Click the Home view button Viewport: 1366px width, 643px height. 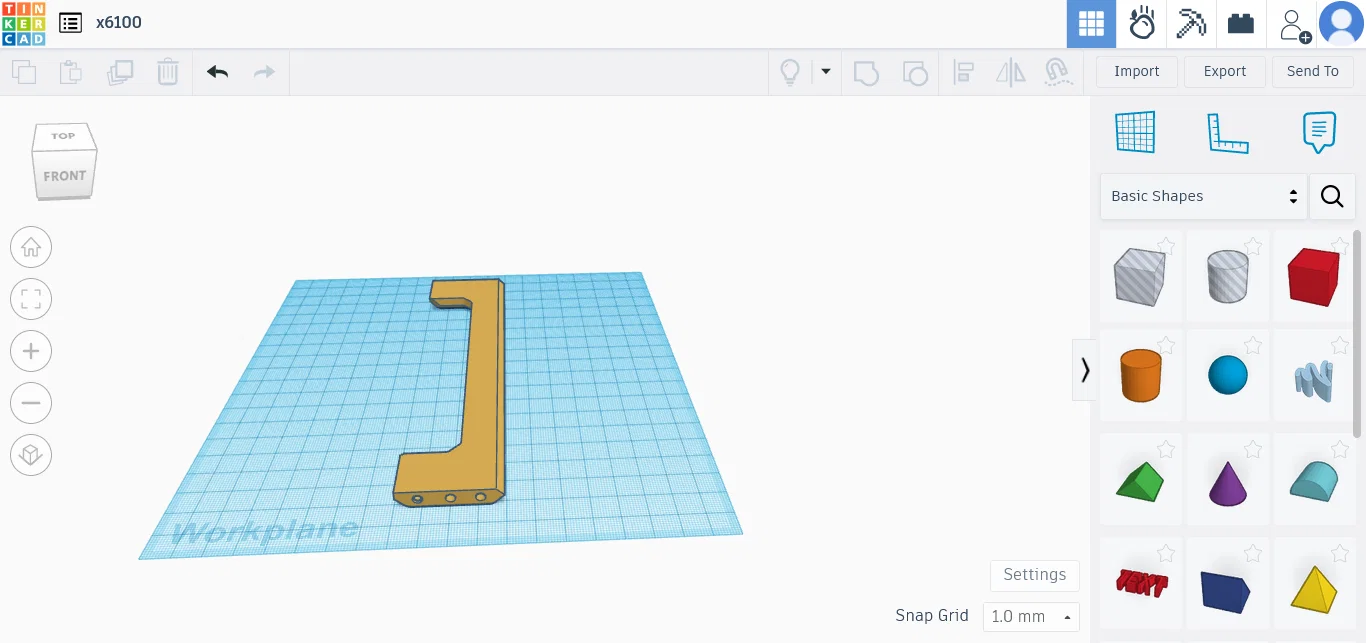tap(31, 247)
